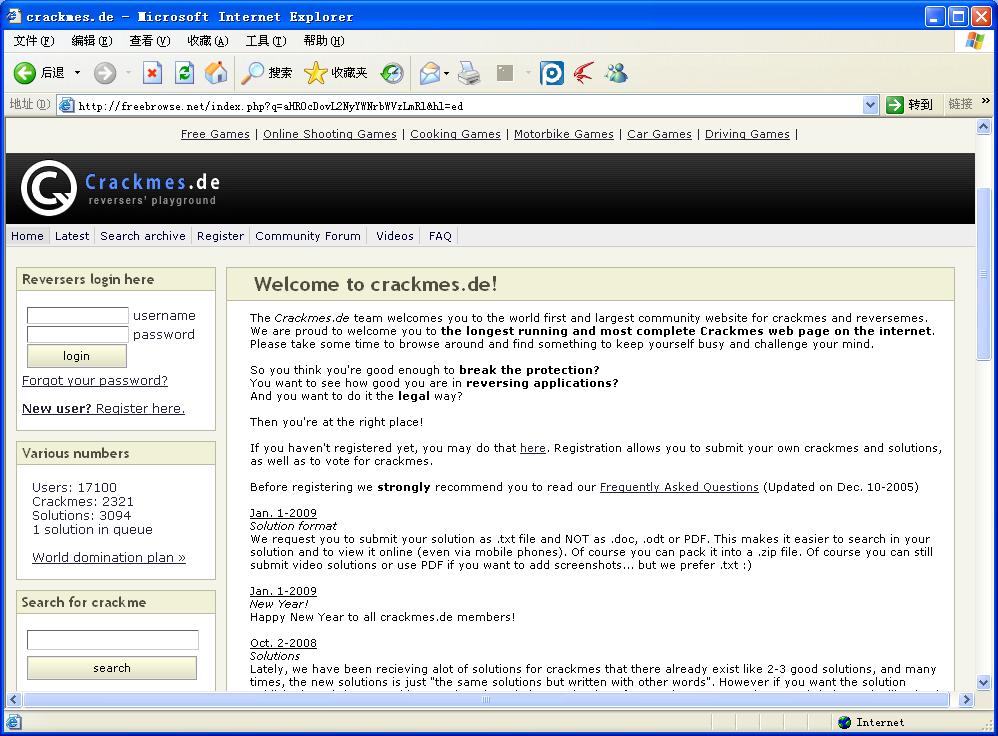This screenshot has width=998, height=736.
Task: Open the Car Games link
Action: (x=659, y=134)
